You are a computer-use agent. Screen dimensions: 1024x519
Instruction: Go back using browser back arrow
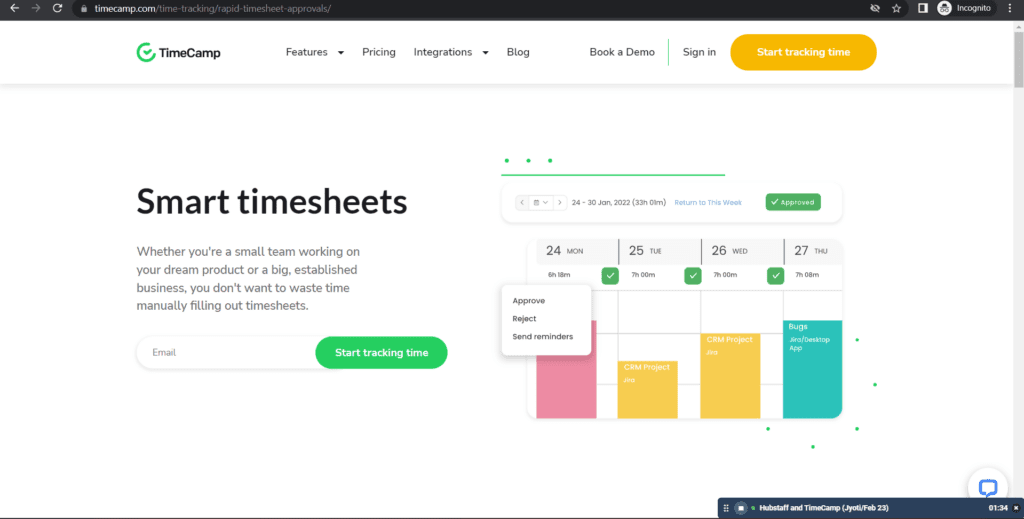tap(14, 8)
